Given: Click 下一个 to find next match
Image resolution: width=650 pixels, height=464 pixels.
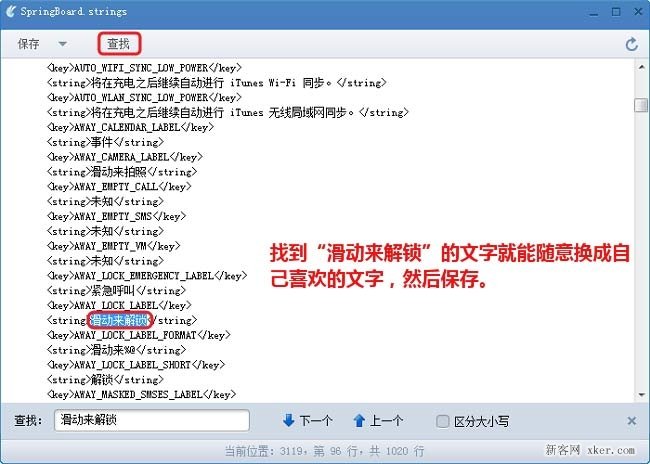Looking at the screenshot, I should 316,421.
